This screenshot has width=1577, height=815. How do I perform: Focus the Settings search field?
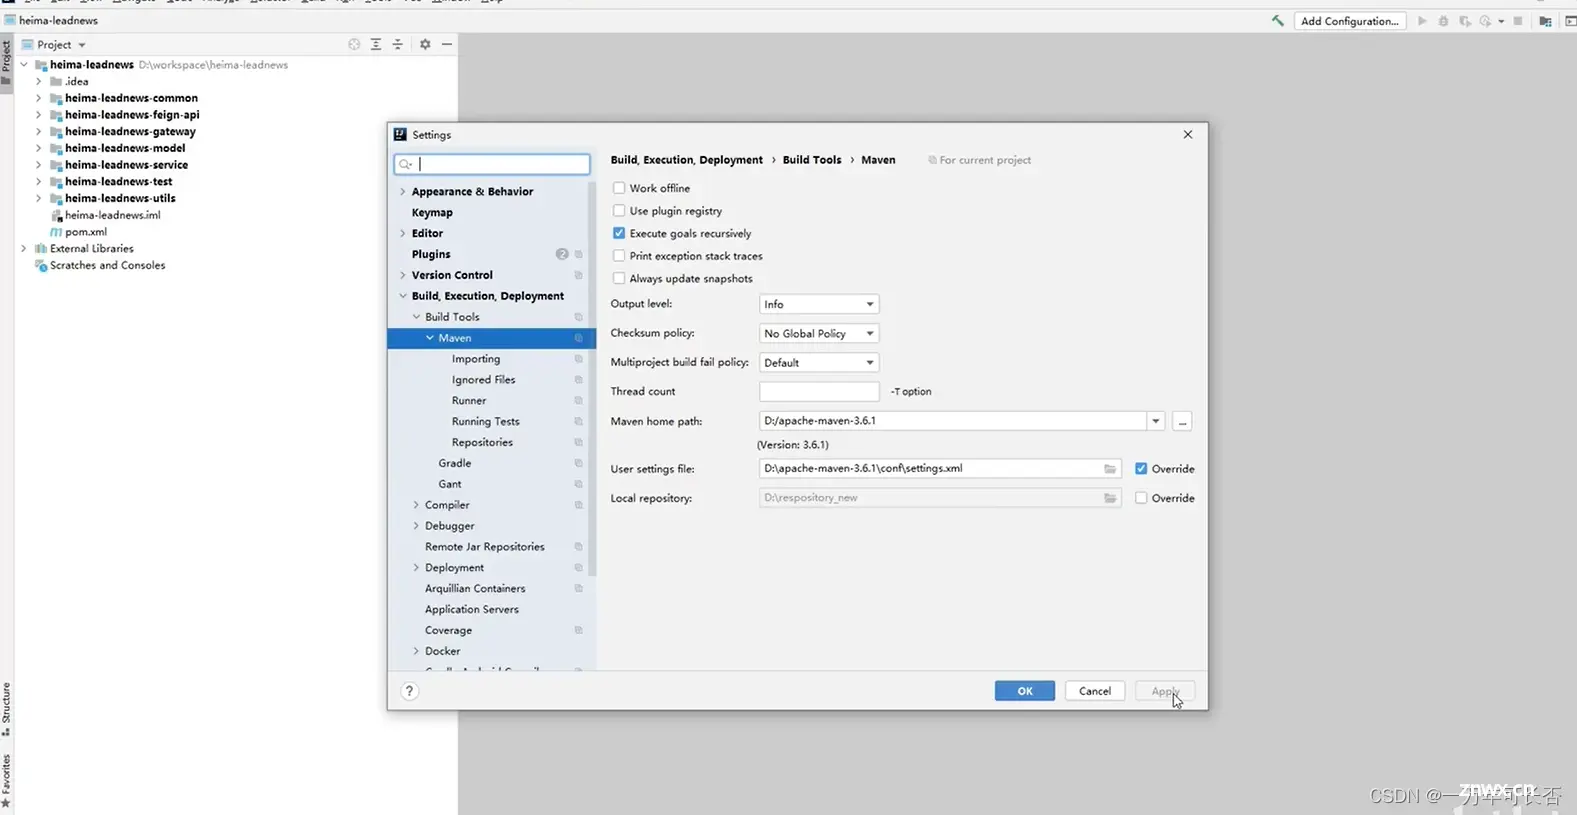click(492, 164)
